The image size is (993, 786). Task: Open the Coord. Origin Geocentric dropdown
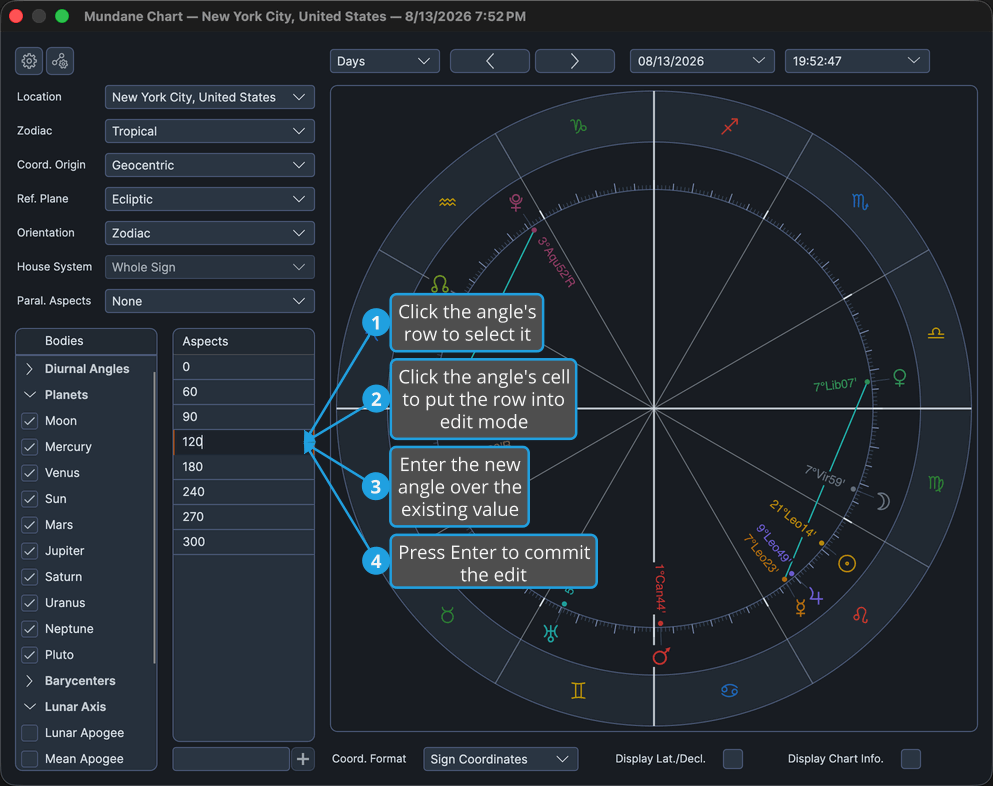pyautogui.click(x=210, y=165)
